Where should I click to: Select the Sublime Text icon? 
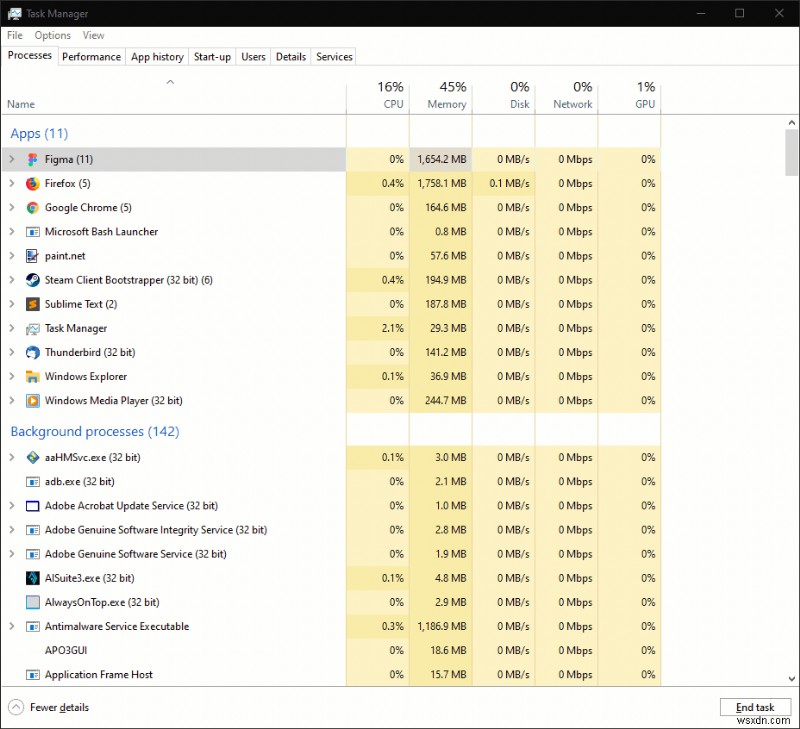[x=31, y=304]
